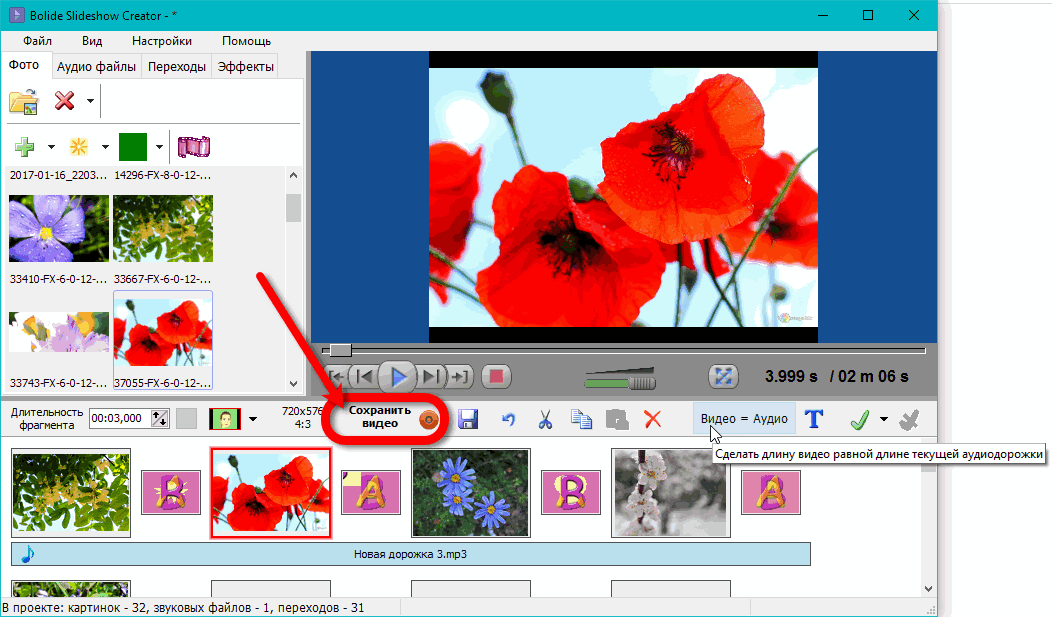Click the purple film strip icon
The width and height of the screenshot is (1052, 617).
(194, 147)
